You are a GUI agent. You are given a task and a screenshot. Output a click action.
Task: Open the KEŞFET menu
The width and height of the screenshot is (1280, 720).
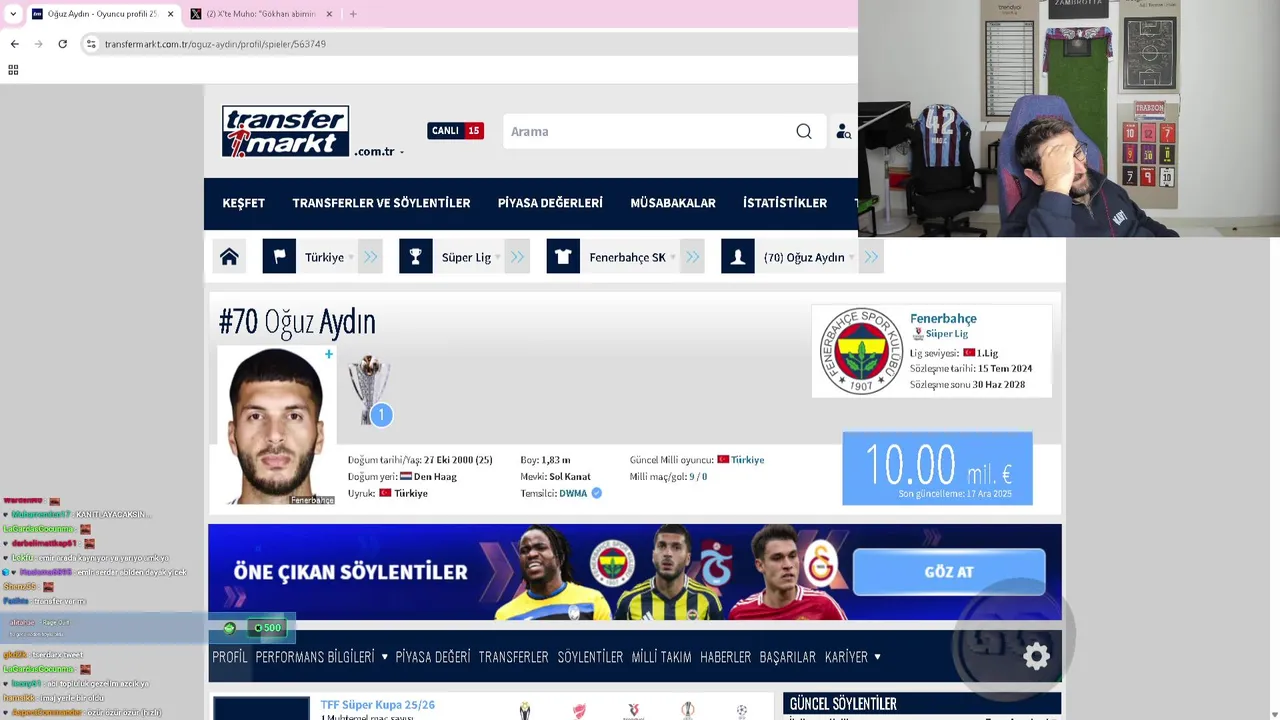(243, 203)
